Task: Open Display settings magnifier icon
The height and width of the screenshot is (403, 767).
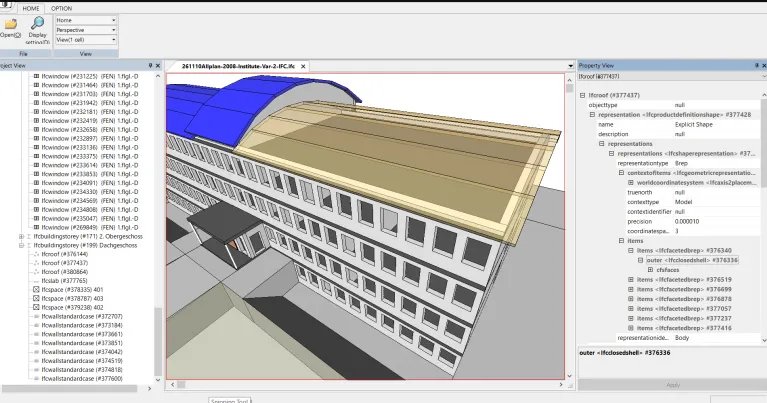Action: click(x=38, y=23)
